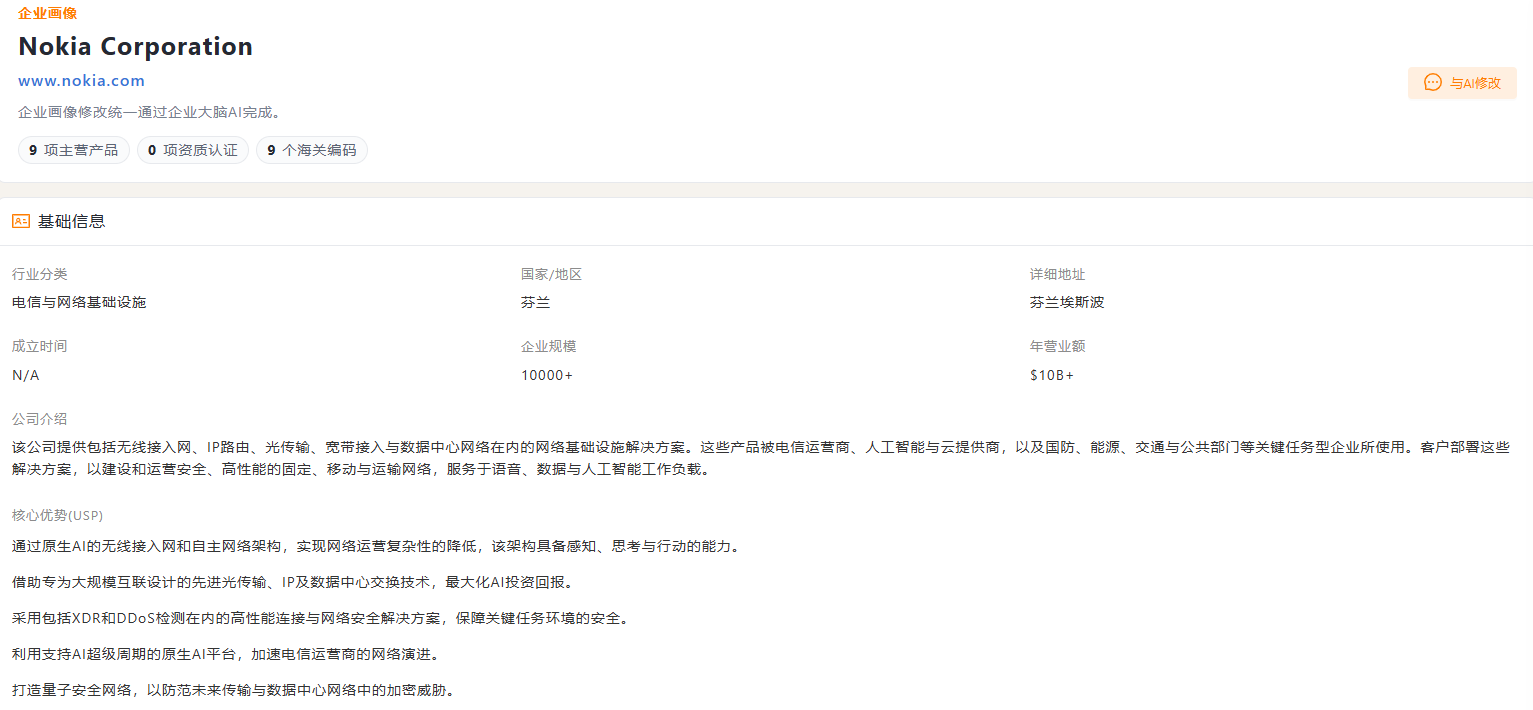1533x710 pixels.
Task: Click the line starting 利用支持AI超级周期
Action: [225, 654]
